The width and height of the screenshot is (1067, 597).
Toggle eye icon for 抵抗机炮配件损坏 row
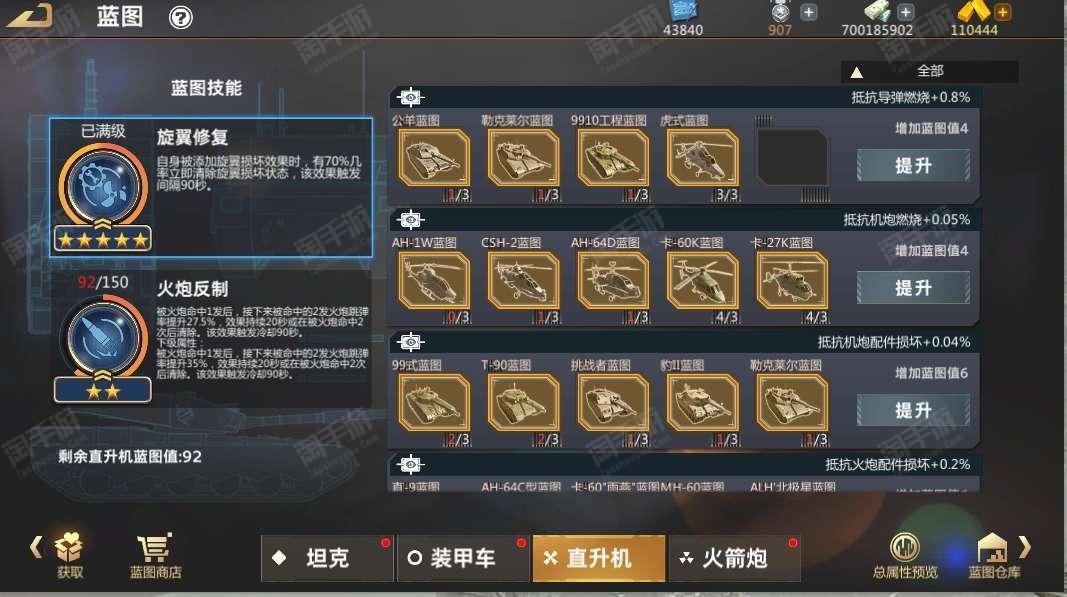click(x=410, y=342)
